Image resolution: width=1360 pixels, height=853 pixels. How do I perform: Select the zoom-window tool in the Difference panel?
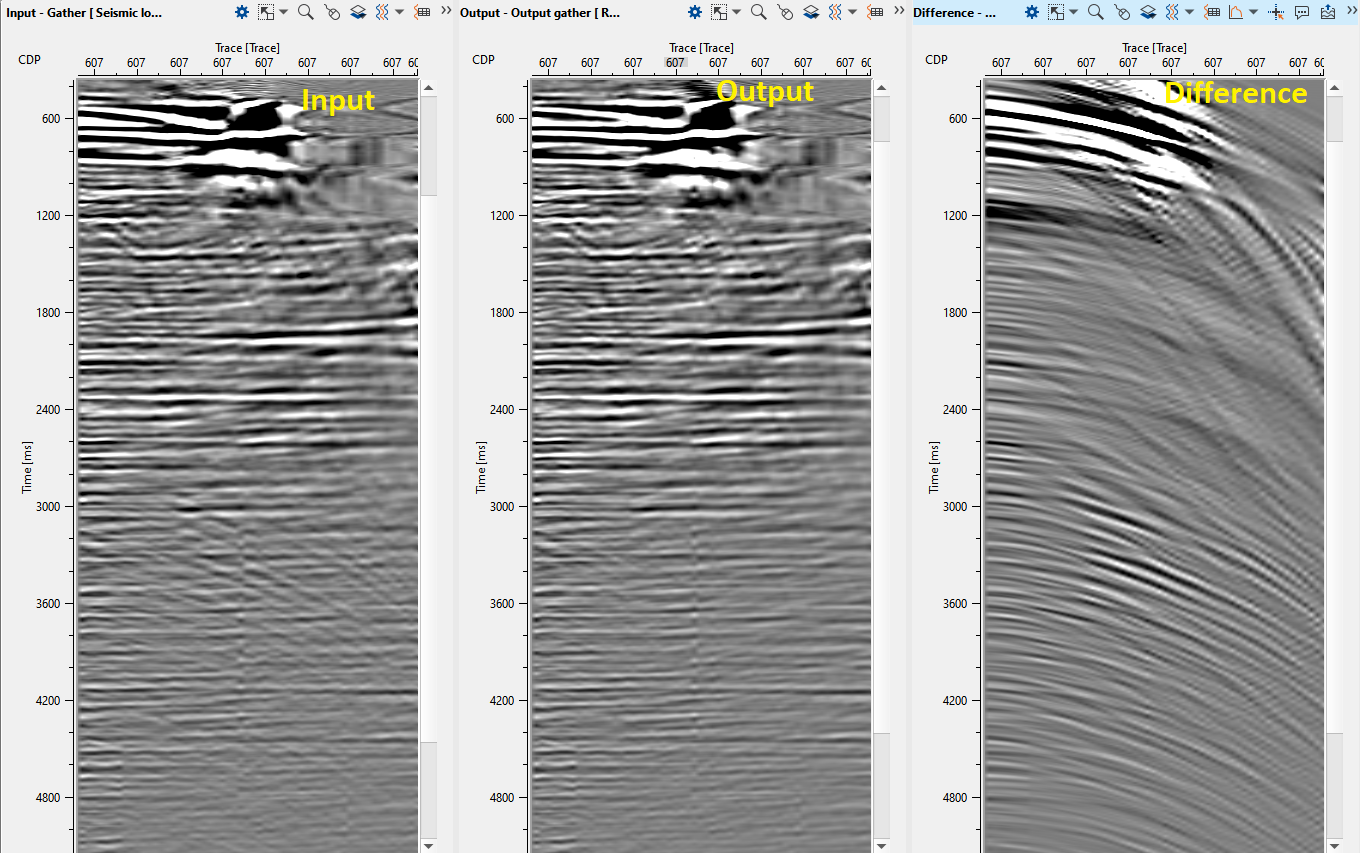[1055, 12]
